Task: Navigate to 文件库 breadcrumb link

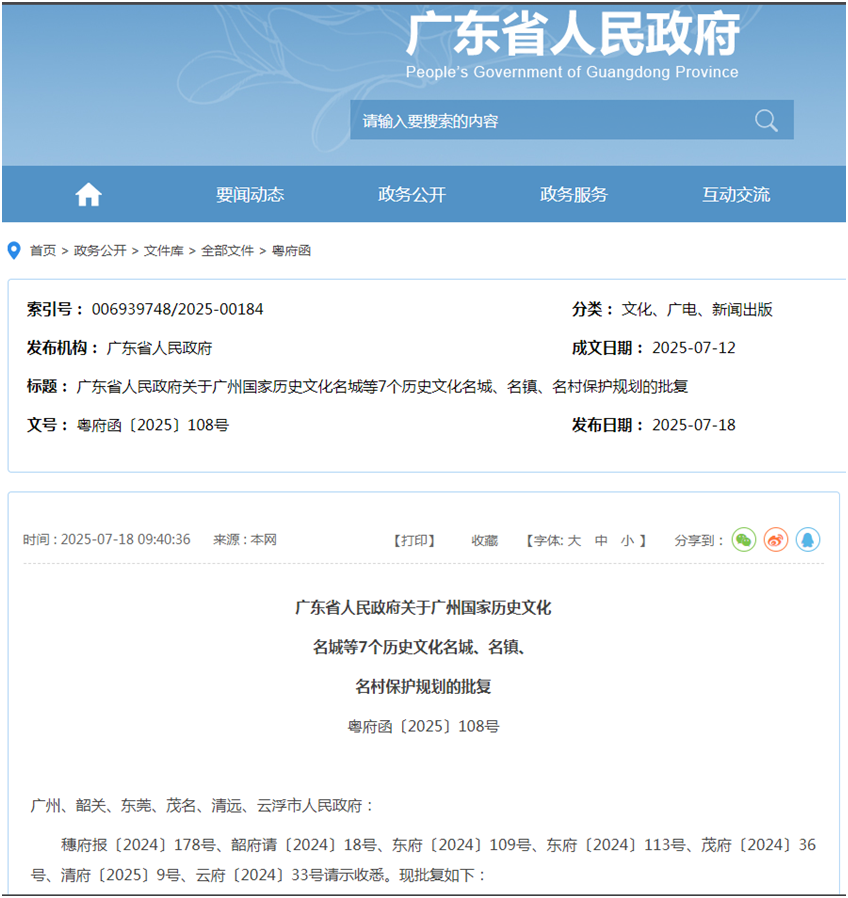Action: pos(164,251)
